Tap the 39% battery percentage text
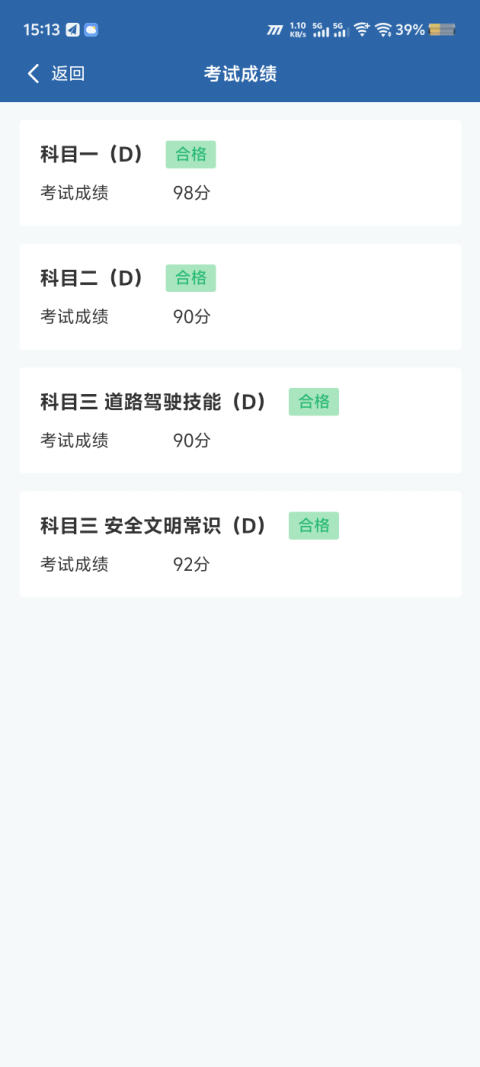The width and height of the screenshot is (480, 1067). 410,30
